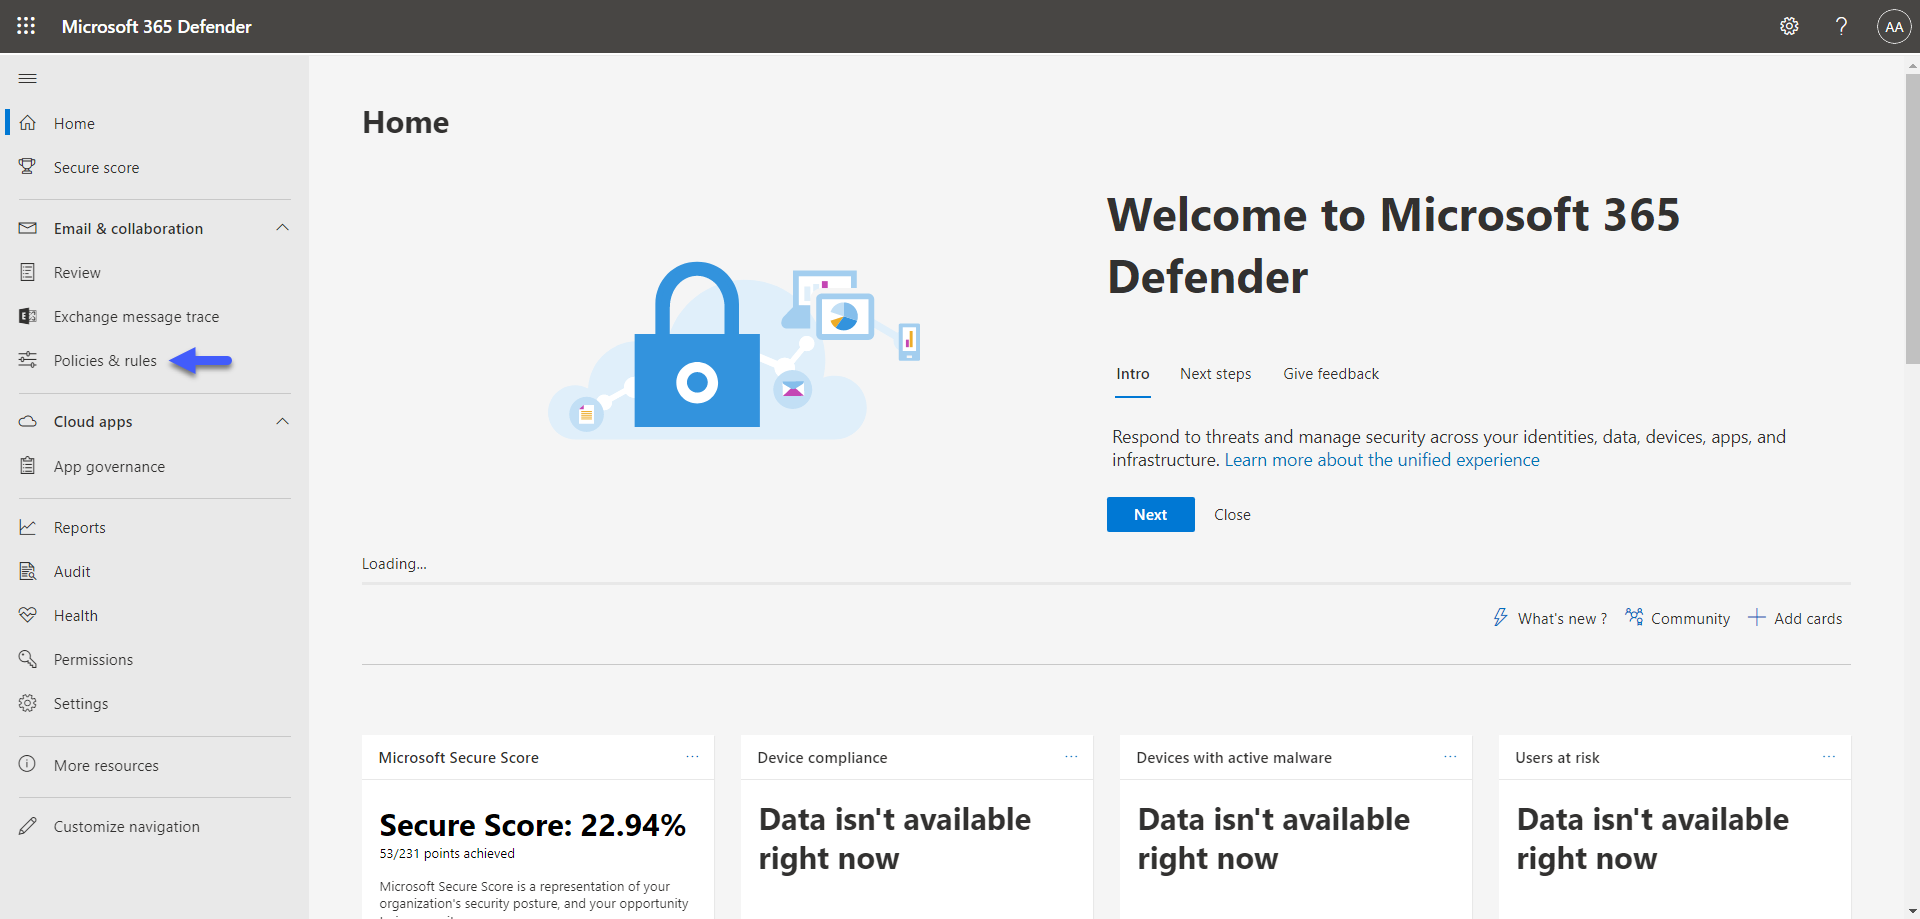Open Permissions in navigation
This screenshot has width=1920, height=919.
(93, 659)
